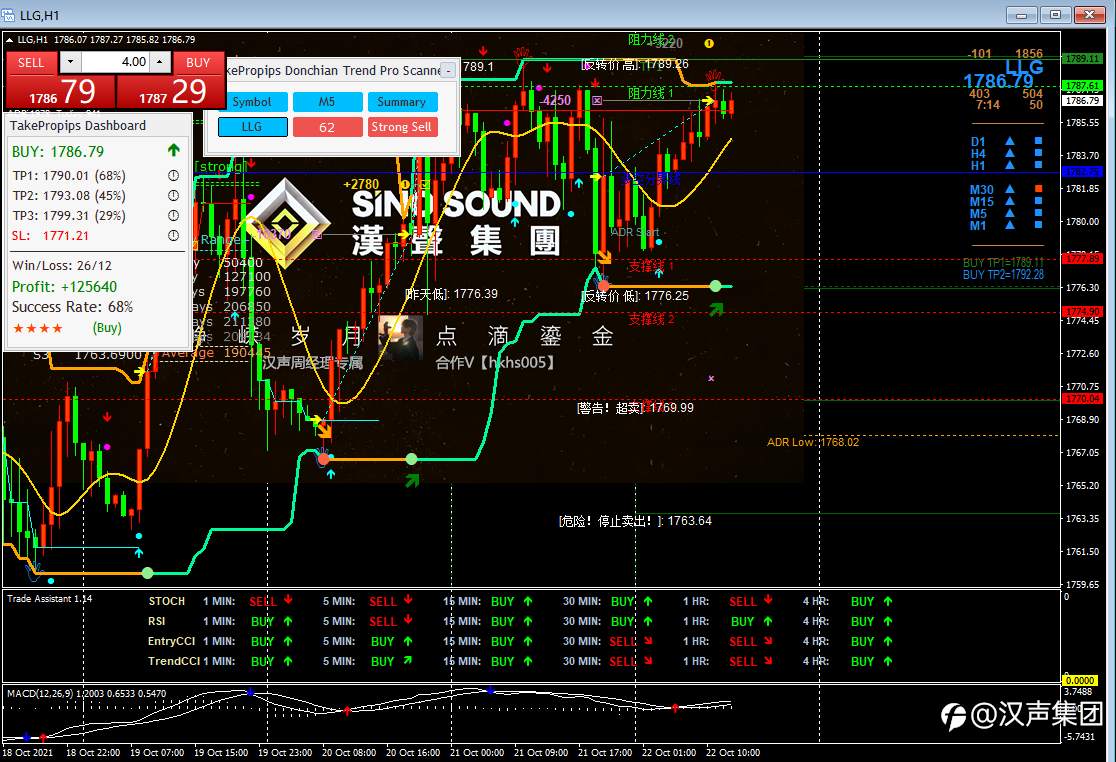Minimize the Donchian Trend Pro Scanner panel
This screenshot has height=762, width=1116.
(448, 70)
